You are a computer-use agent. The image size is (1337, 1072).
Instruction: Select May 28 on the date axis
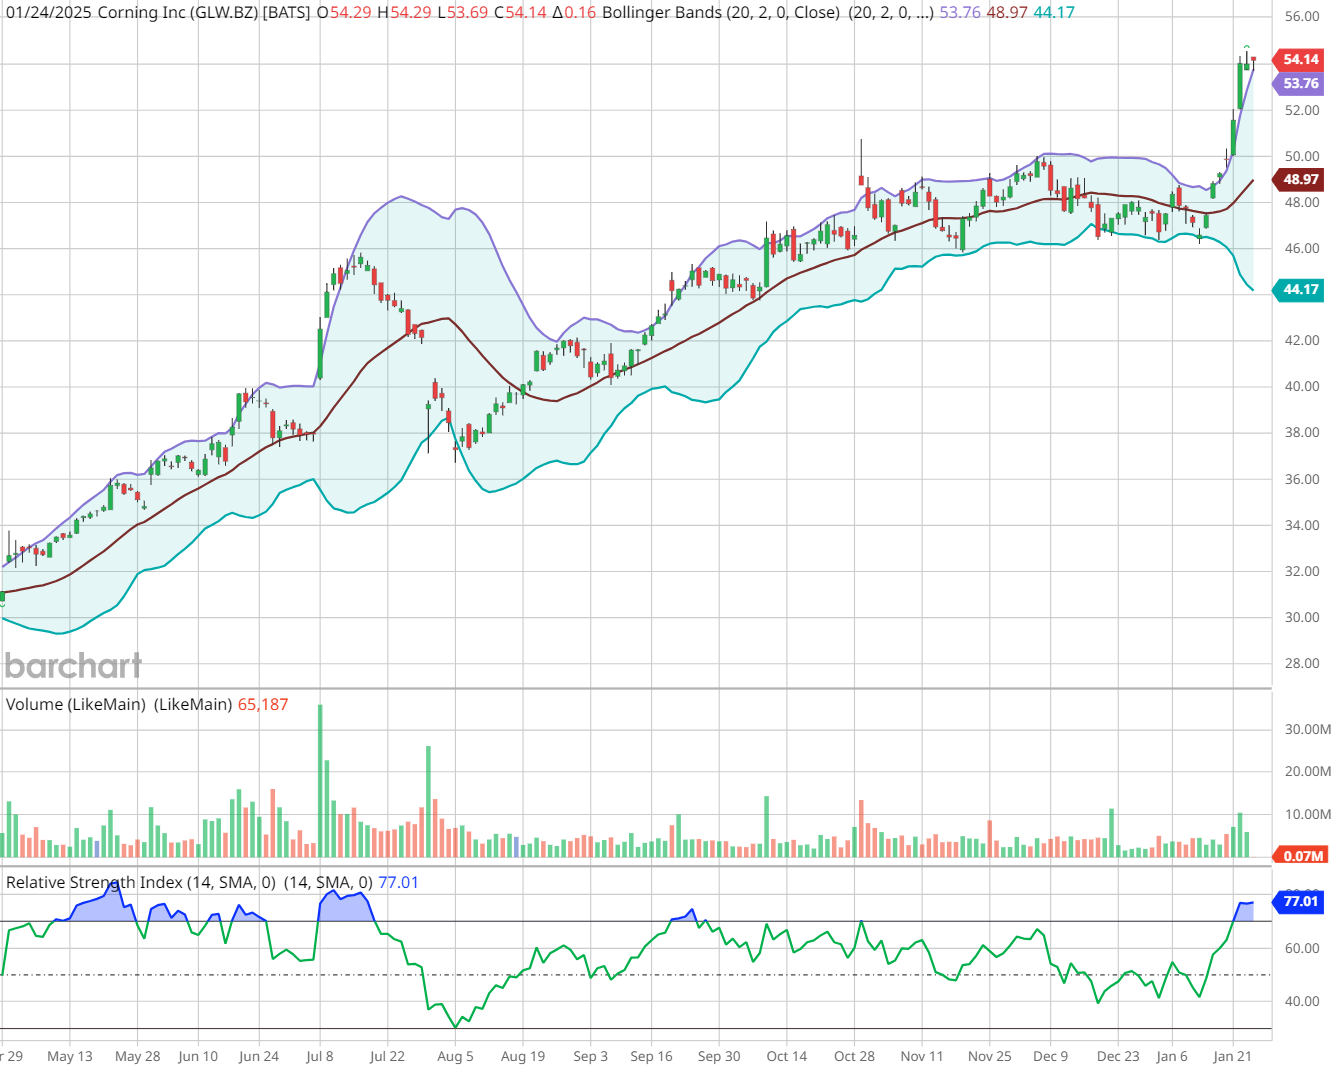[137, 1056]
